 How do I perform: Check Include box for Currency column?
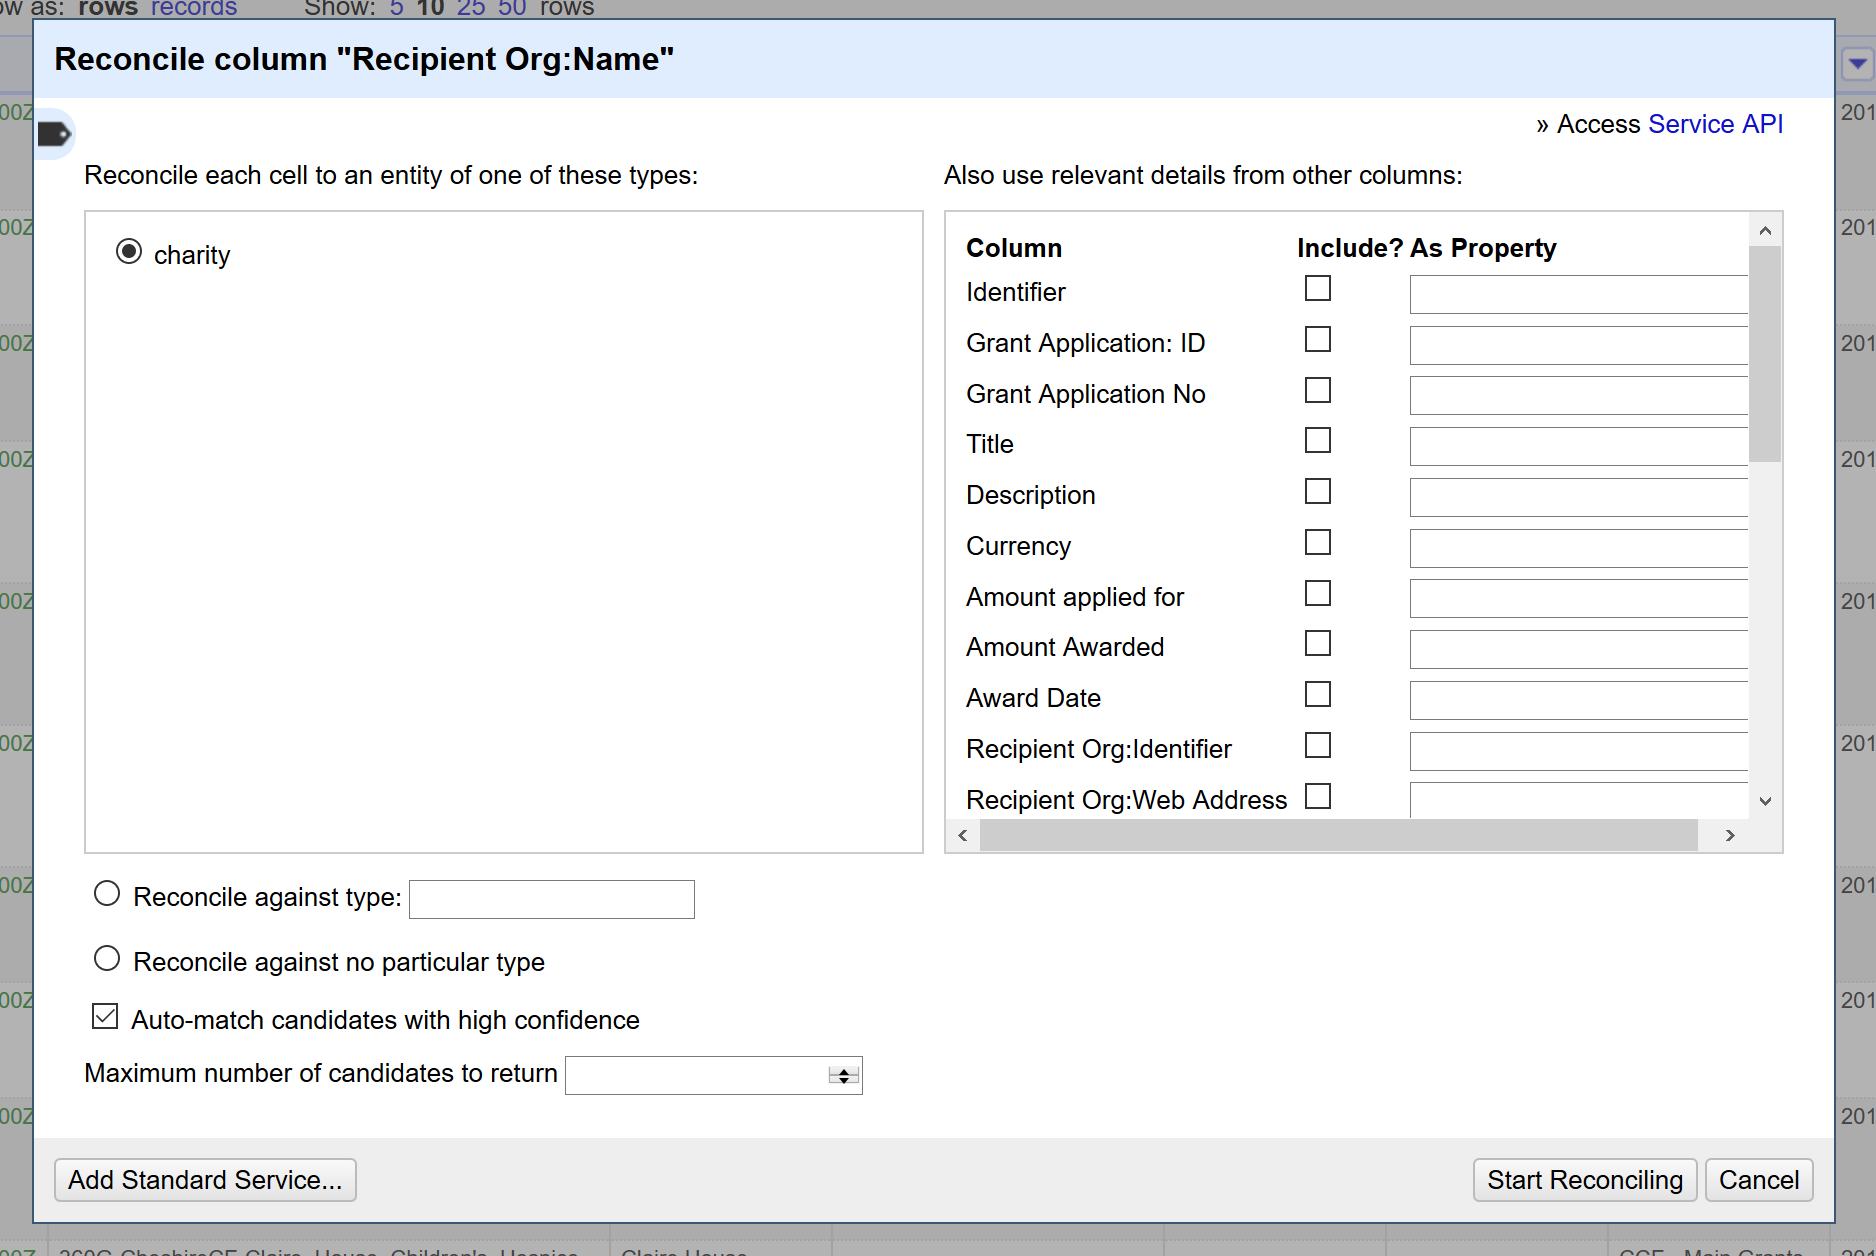[1318, 543]
